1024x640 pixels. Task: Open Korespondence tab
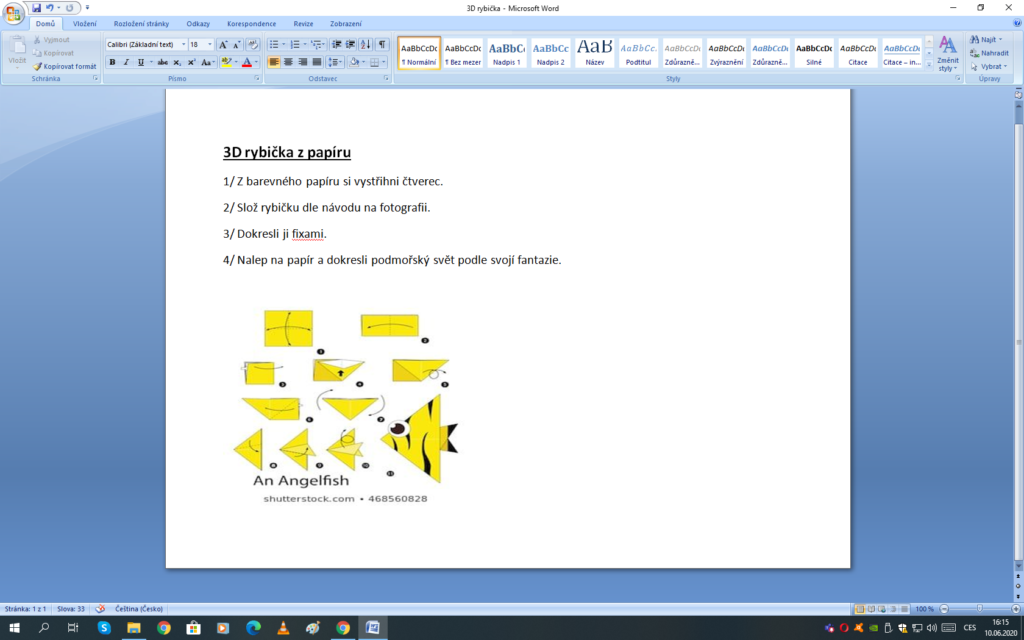(x=251, y=24)
